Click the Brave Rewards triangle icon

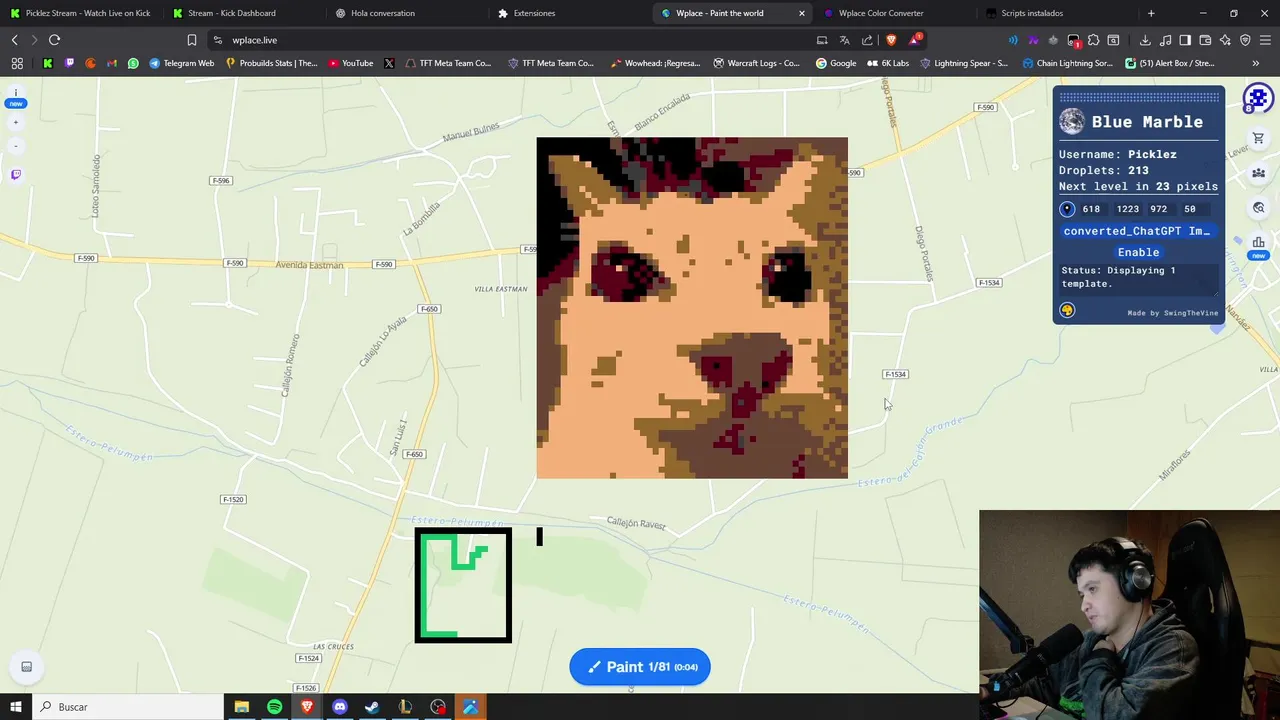coord(914,40)
